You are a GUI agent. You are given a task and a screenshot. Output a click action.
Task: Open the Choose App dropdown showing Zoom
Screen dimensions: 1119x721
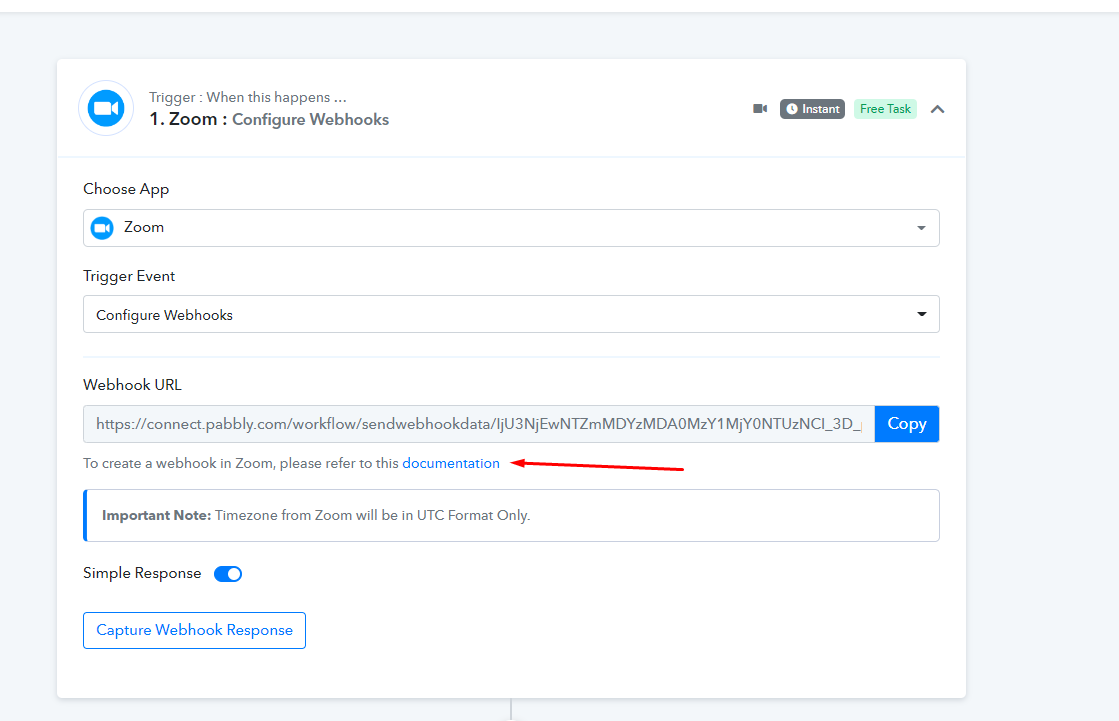tap(511, 228)
